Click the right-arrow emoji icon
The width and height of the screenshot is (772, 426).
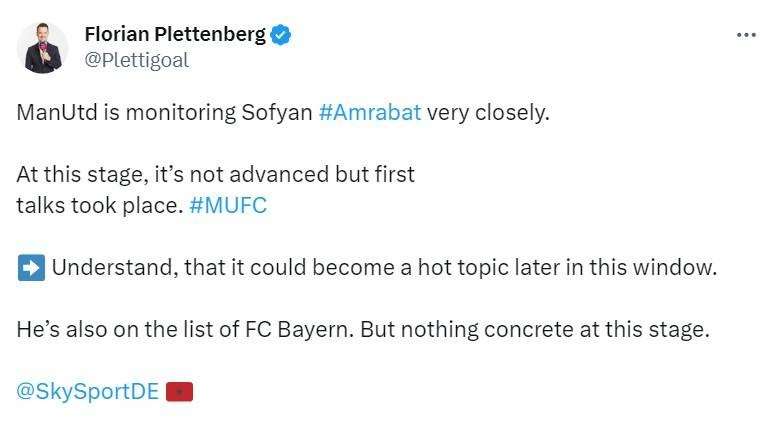coord(30,268)
